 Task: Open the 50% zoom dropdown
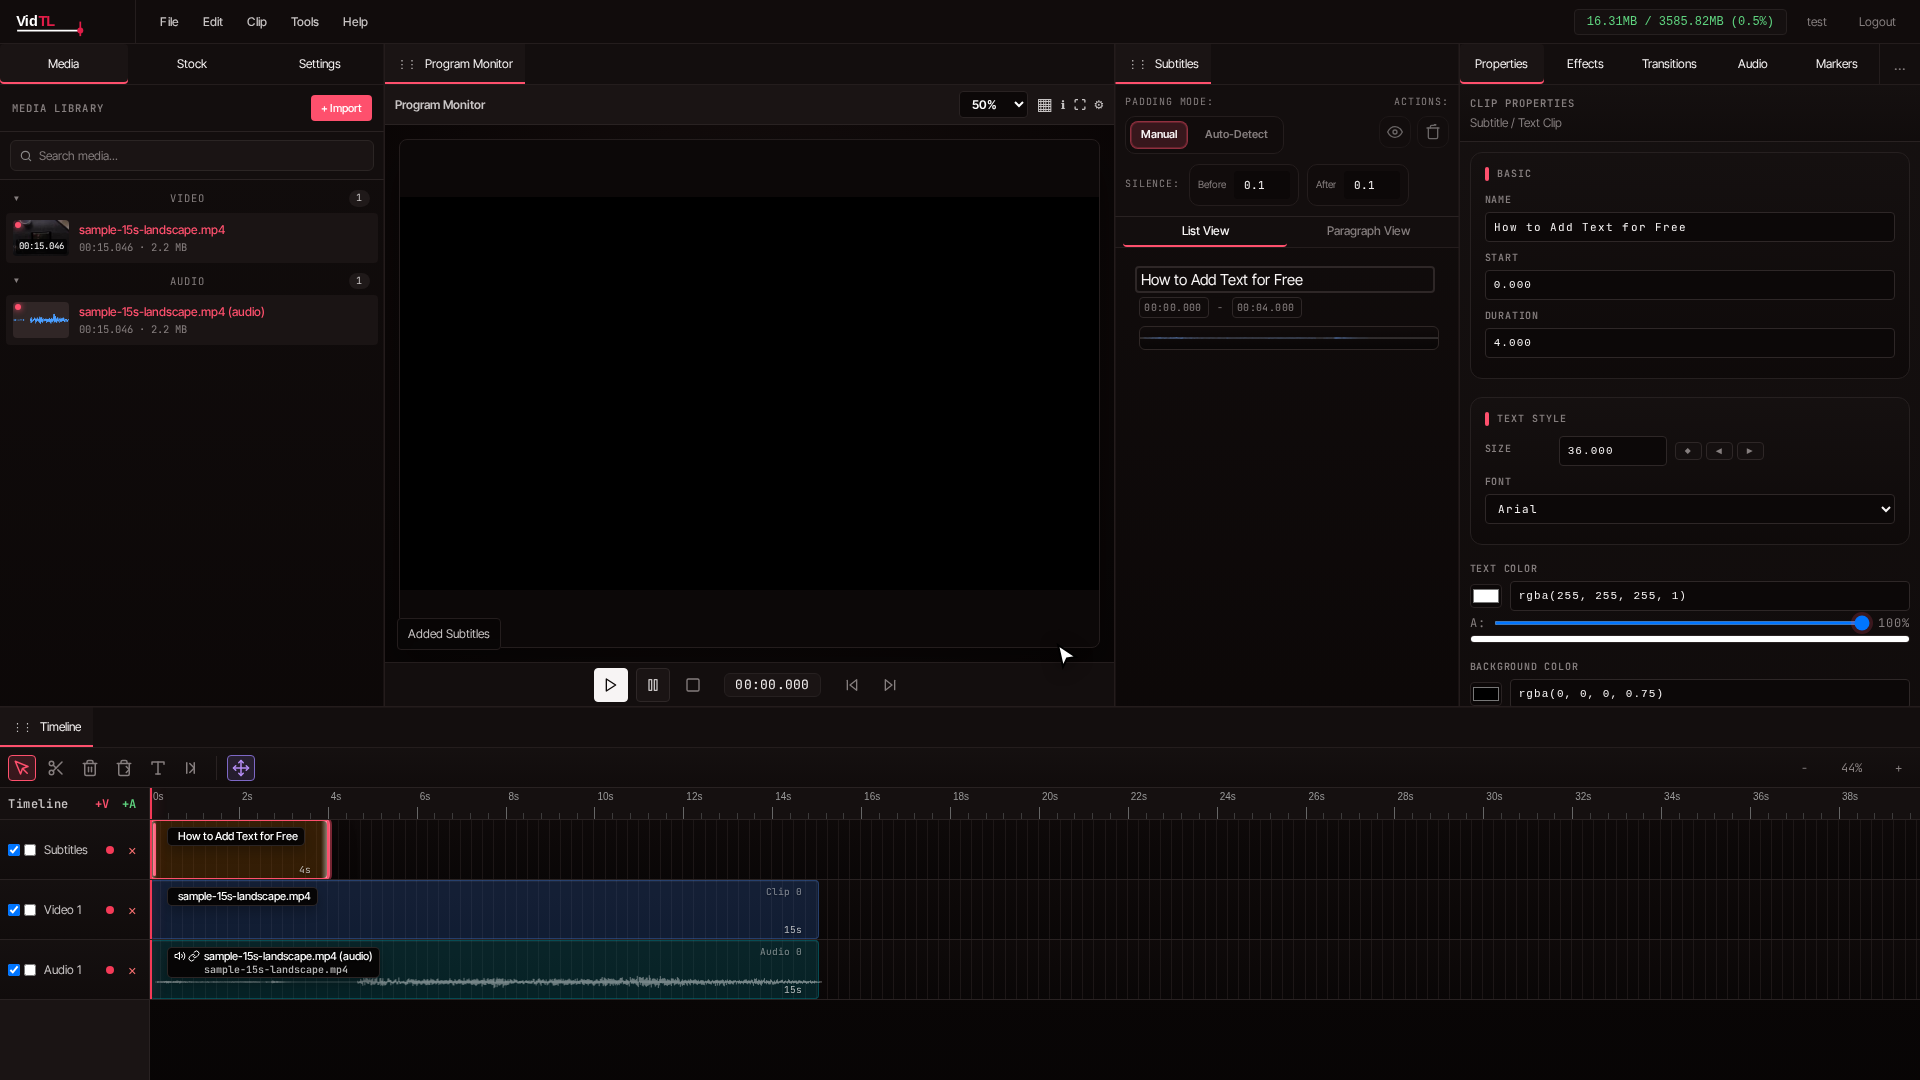pyautogui.click(x=993, y=105)
